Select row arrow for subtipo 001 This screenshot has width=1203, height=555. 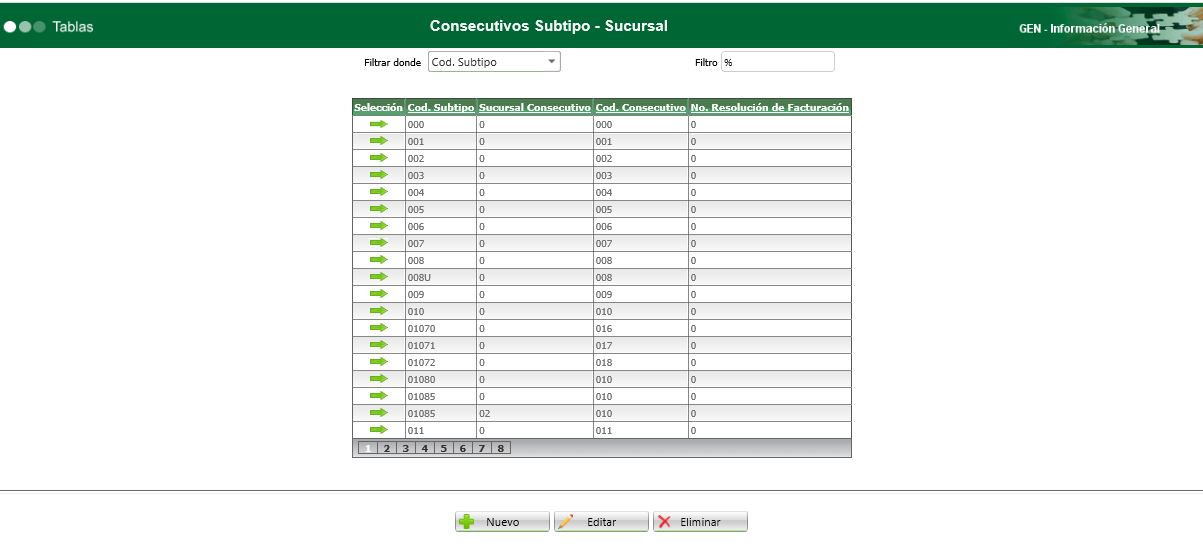tap(378, 141)
